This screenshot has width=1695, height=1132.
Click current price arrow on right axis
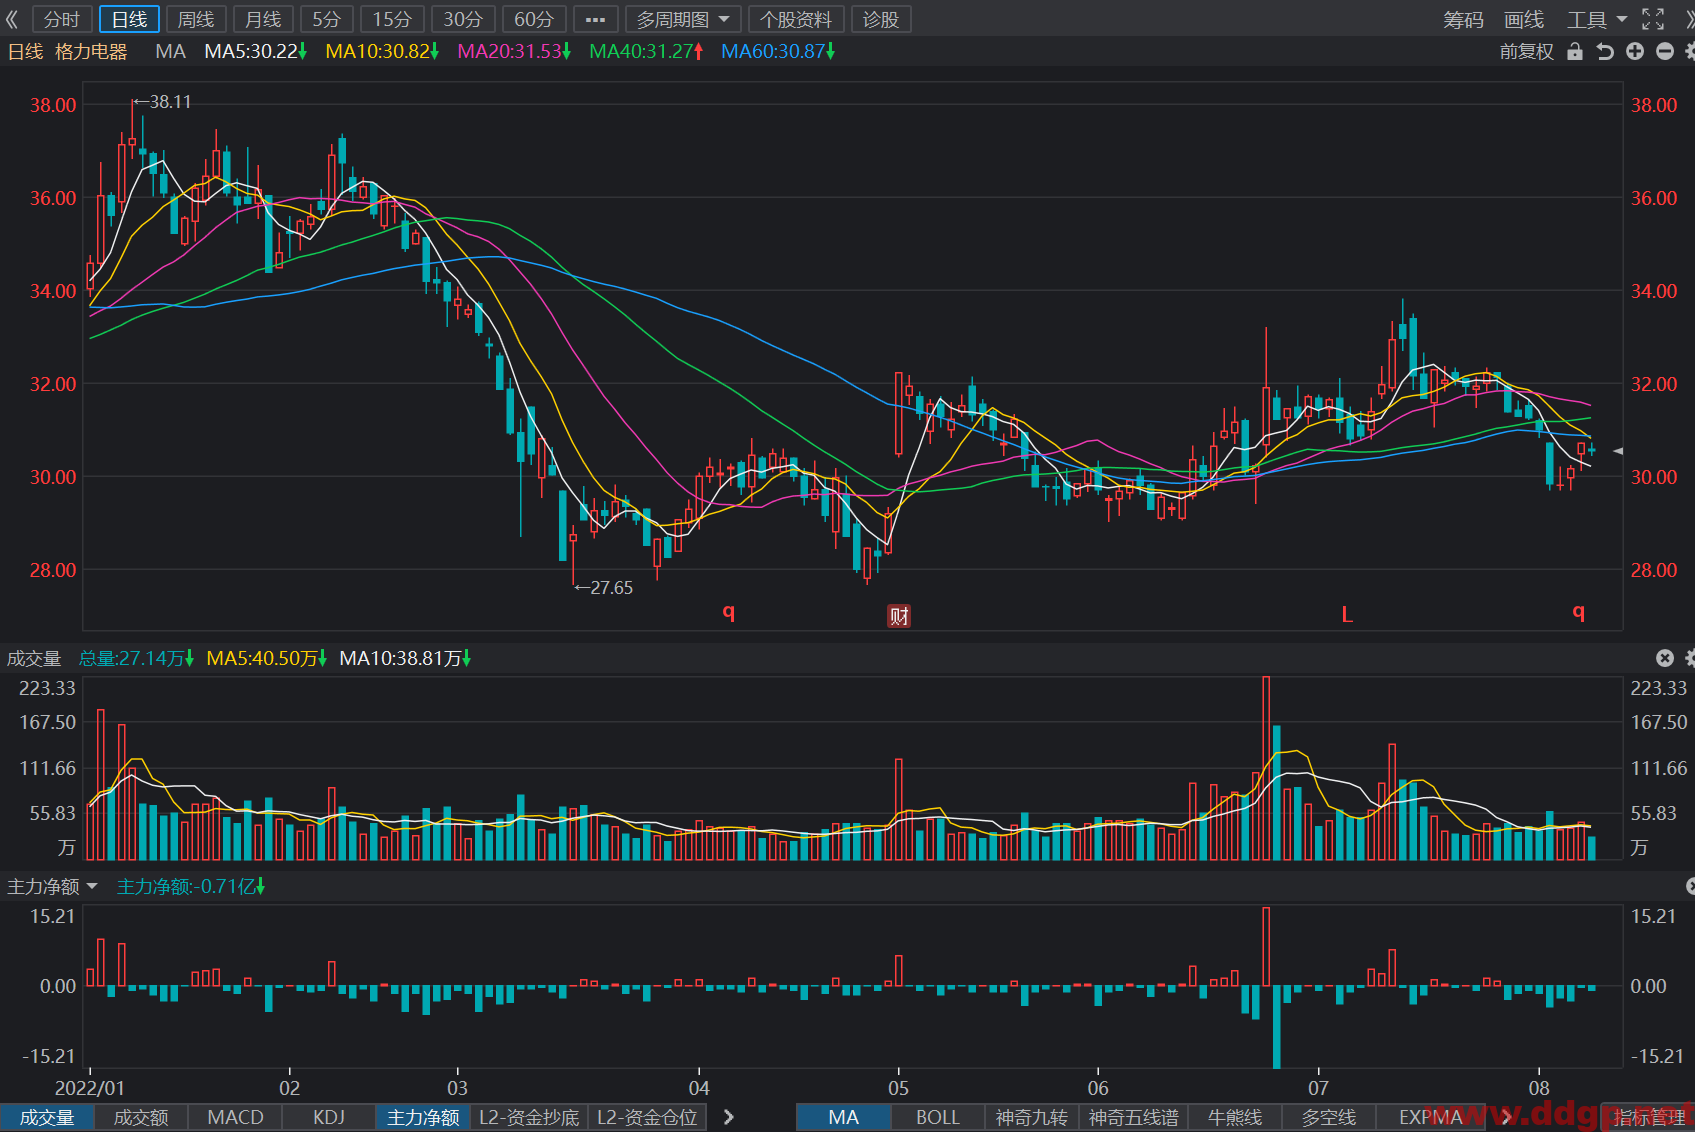[1617, 451]
